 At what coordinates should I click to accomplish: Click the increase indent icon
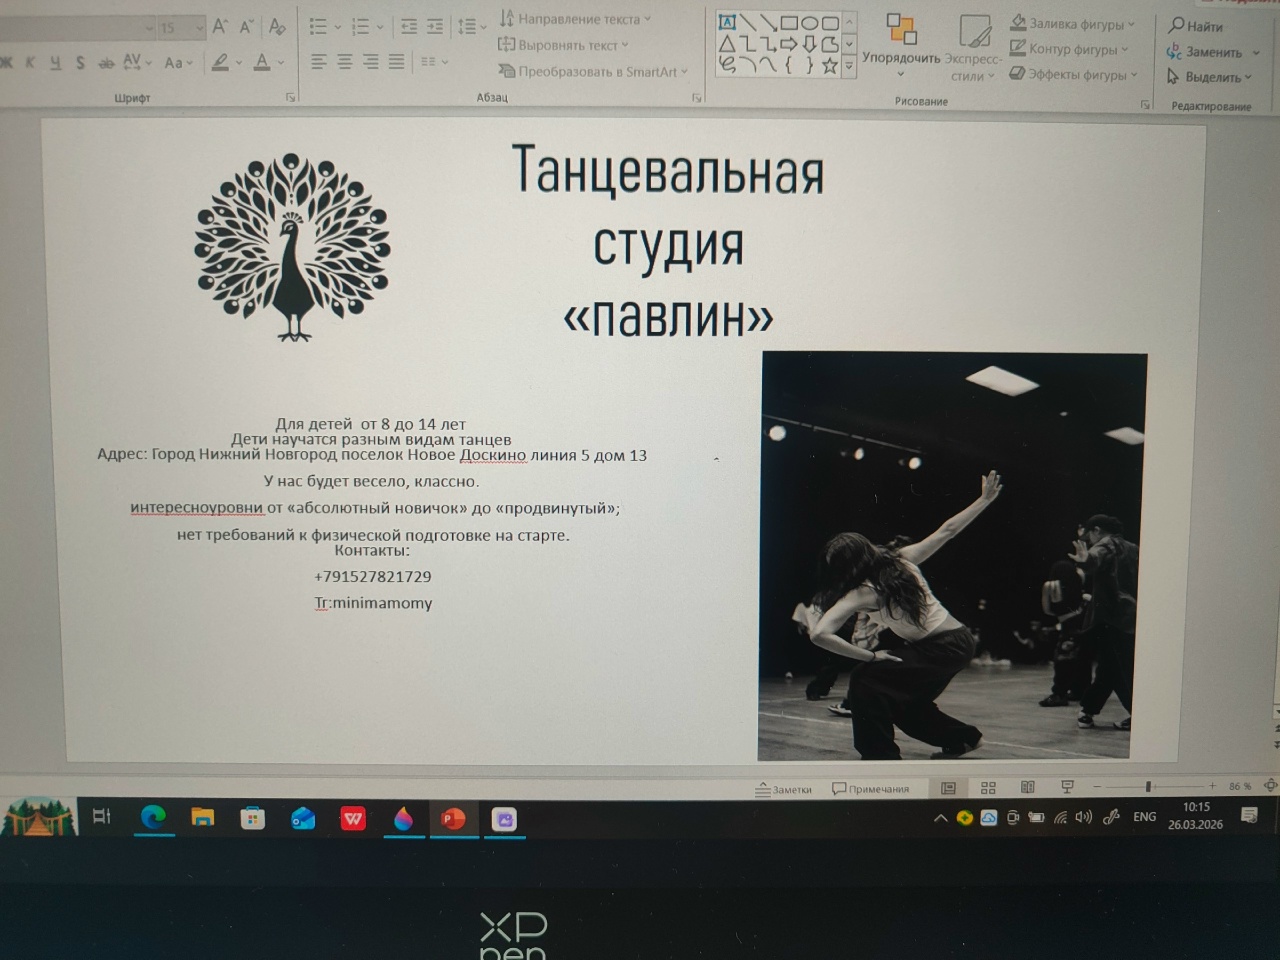[435, 27]
